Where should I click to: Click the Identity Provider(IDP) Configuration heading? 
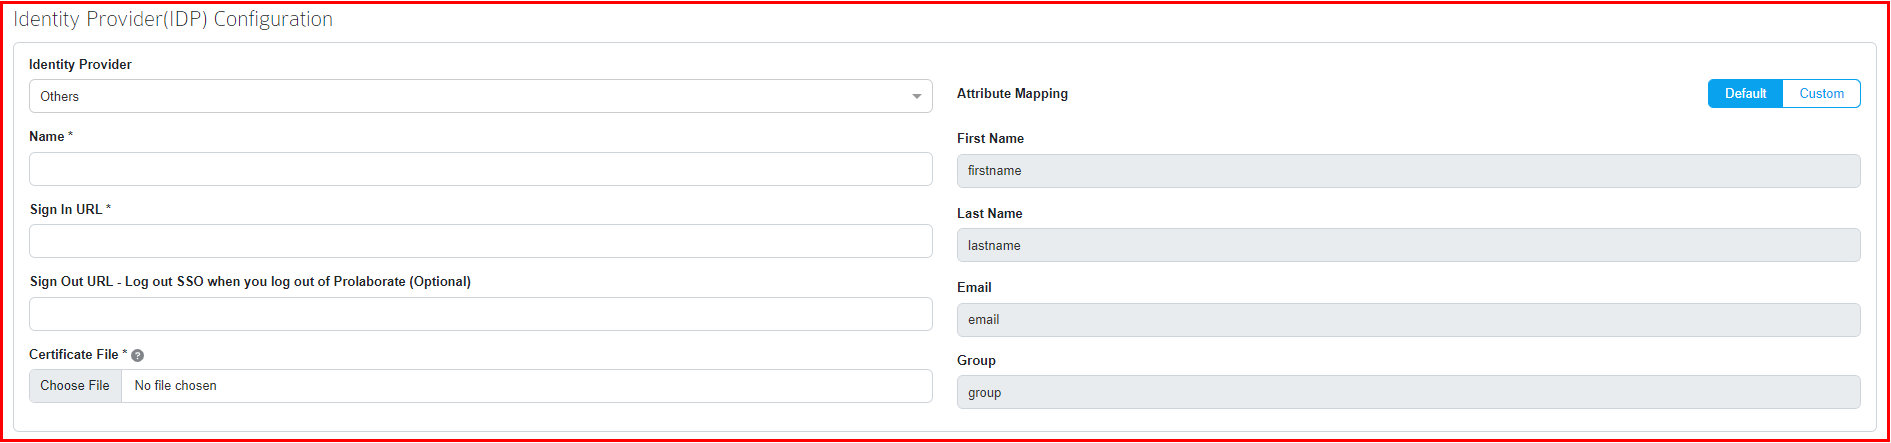click(173, 19)
